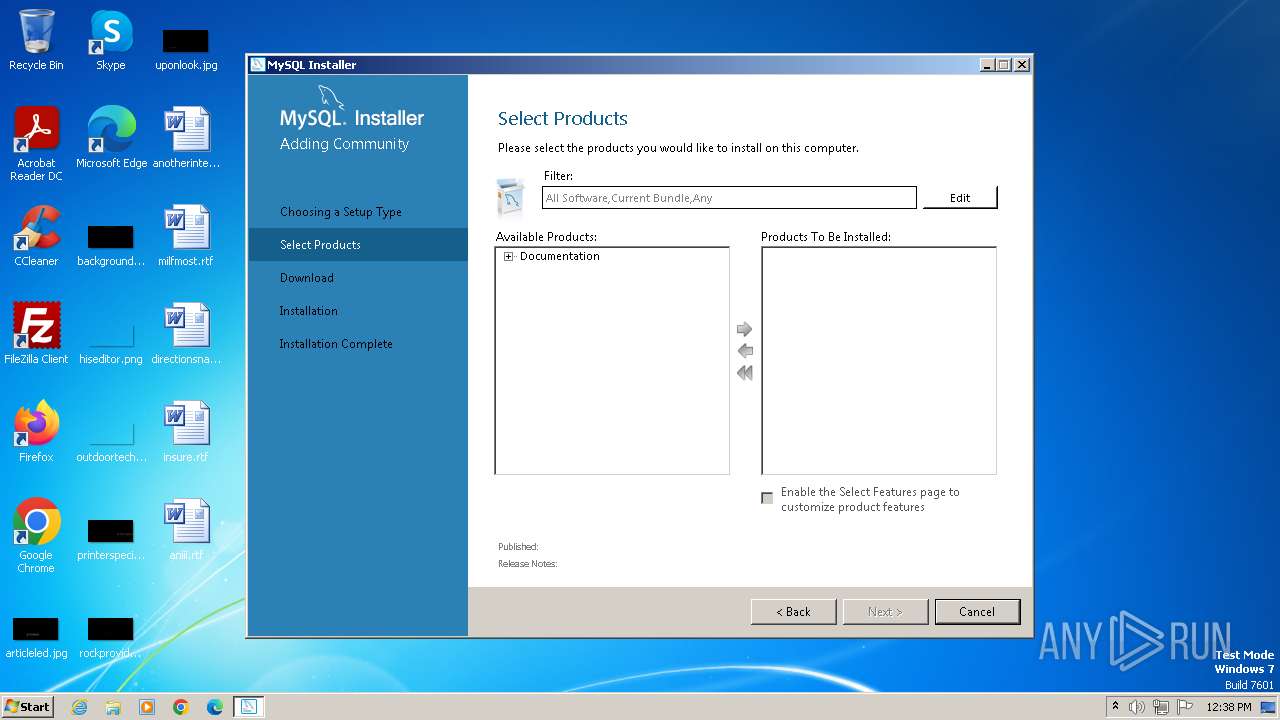This screenshot has height=720, width=1280.
Task: Enable the Select Features page checkbox
Action: 767,498
